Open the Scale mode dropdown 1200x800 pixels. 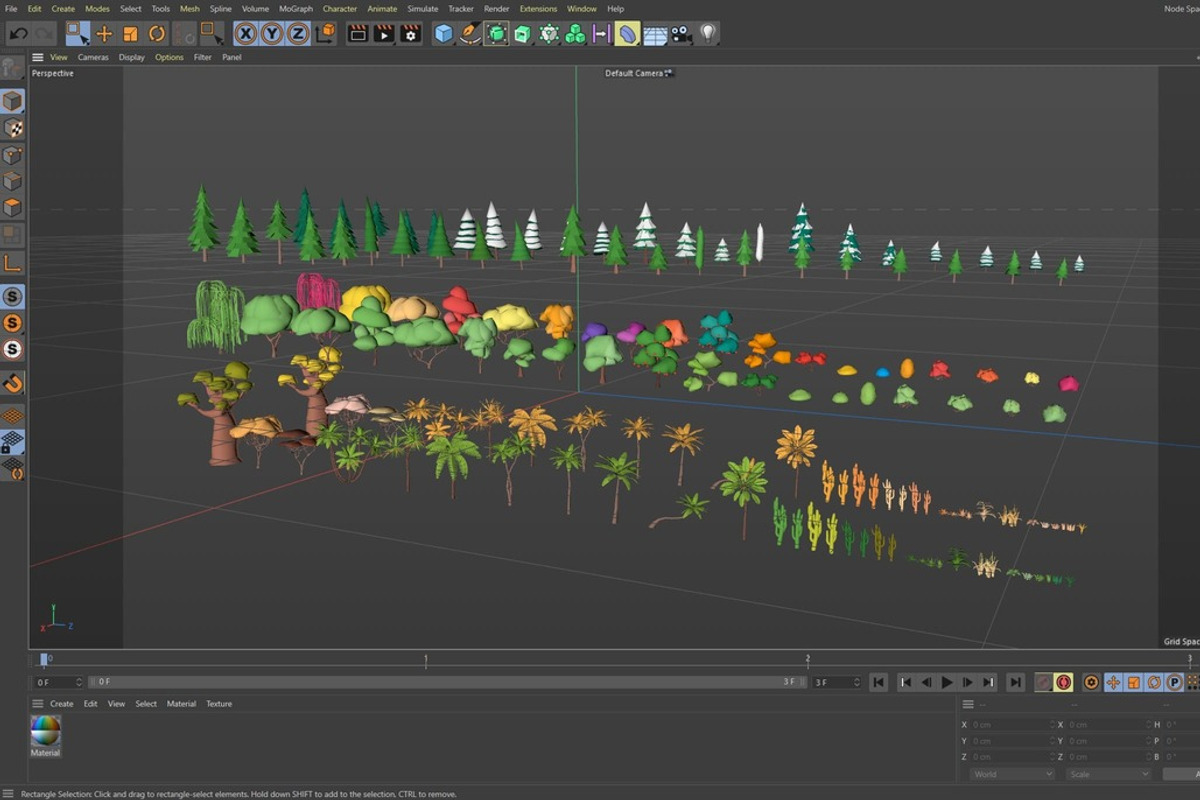click(x=1106, y=774)
